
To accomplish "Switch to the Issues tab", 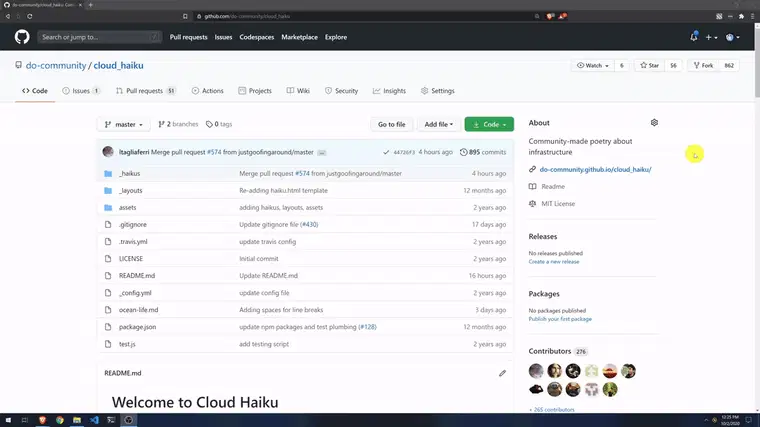I will coord(81,91).
